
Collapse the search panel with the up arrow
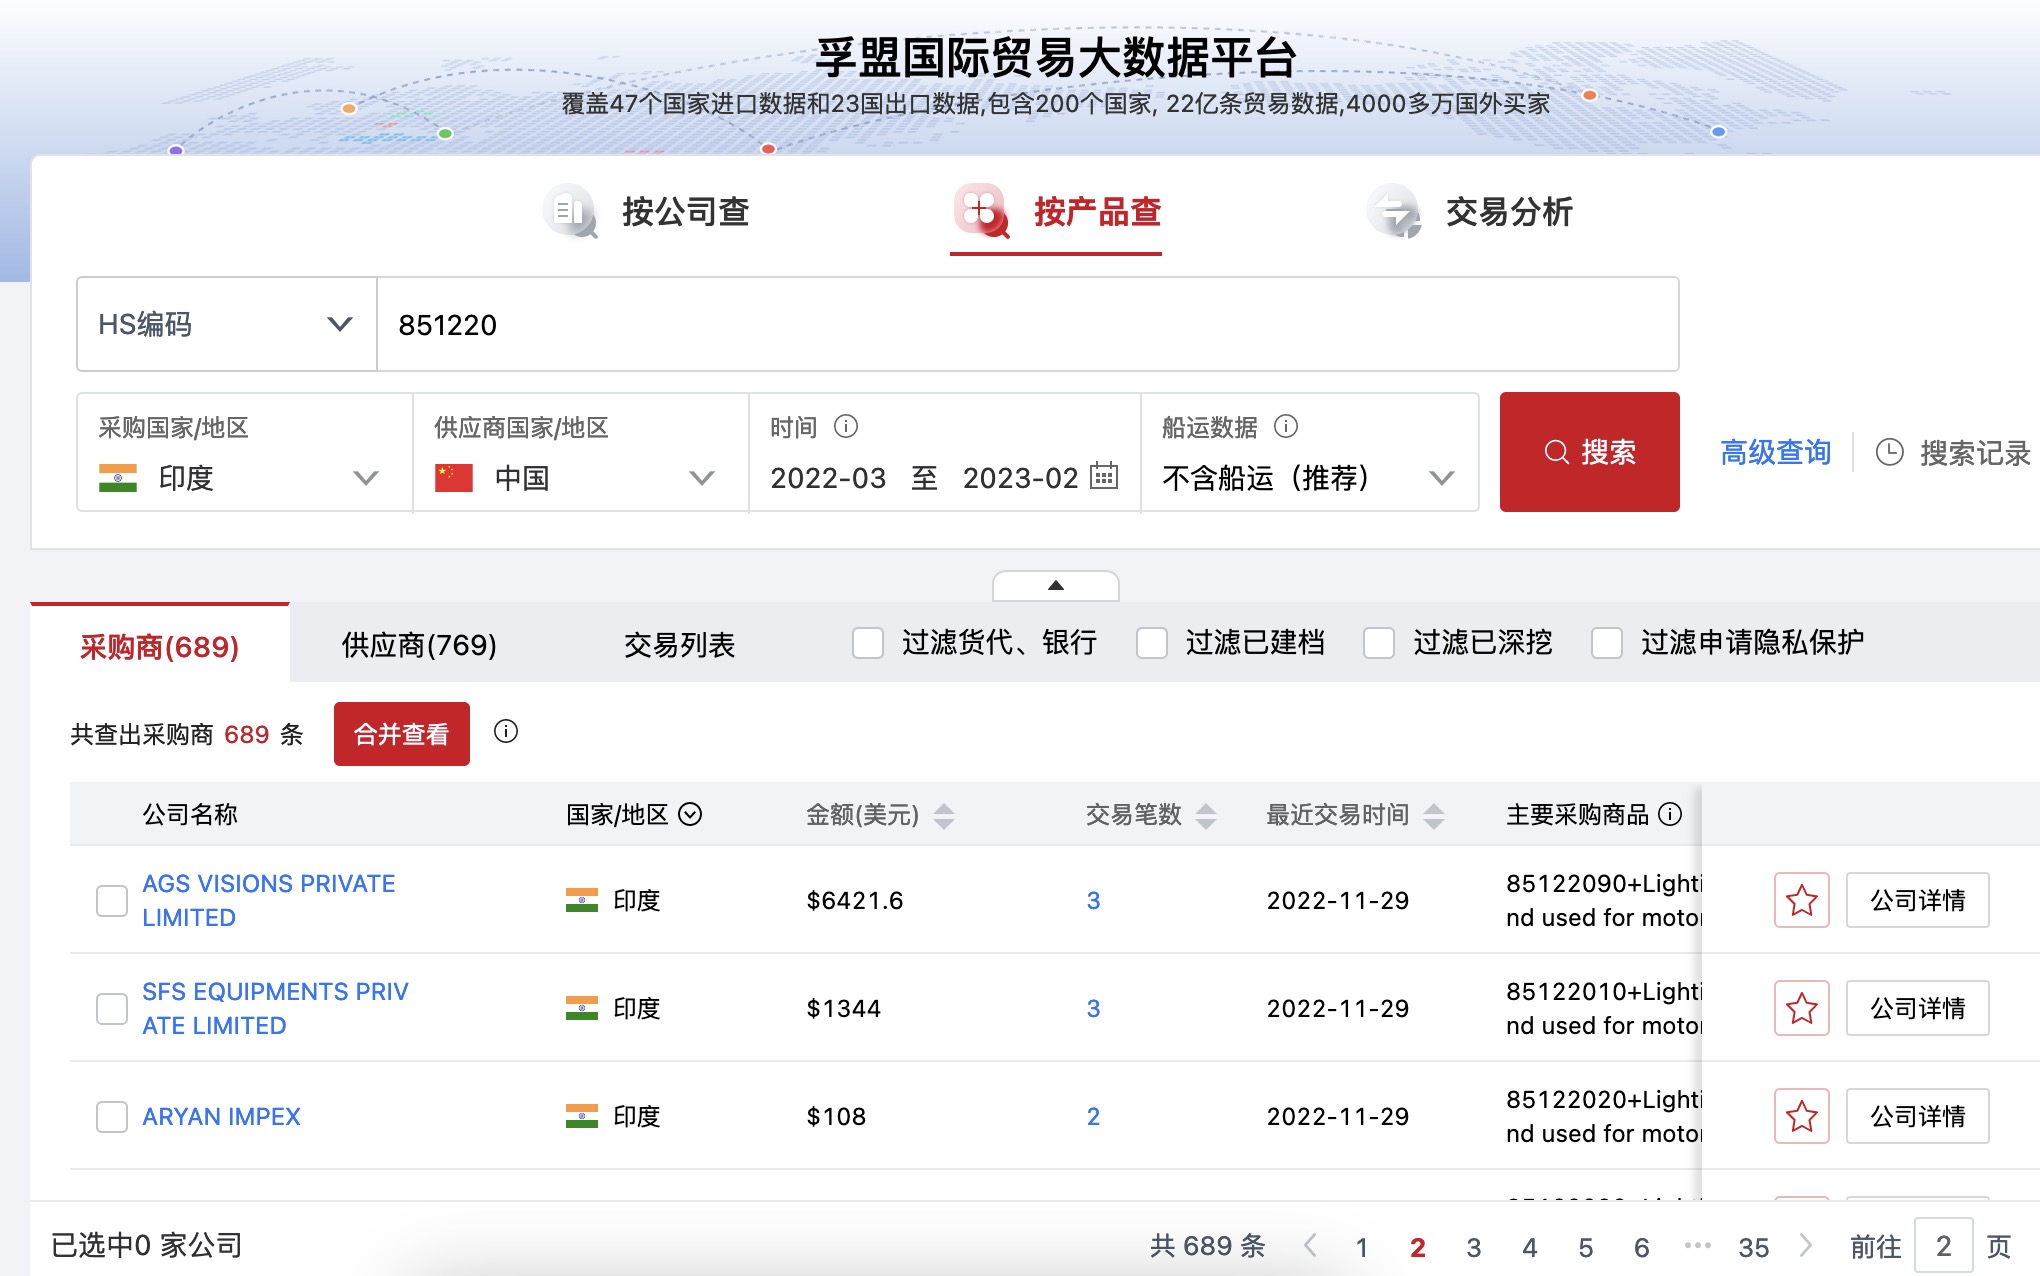1056,586
